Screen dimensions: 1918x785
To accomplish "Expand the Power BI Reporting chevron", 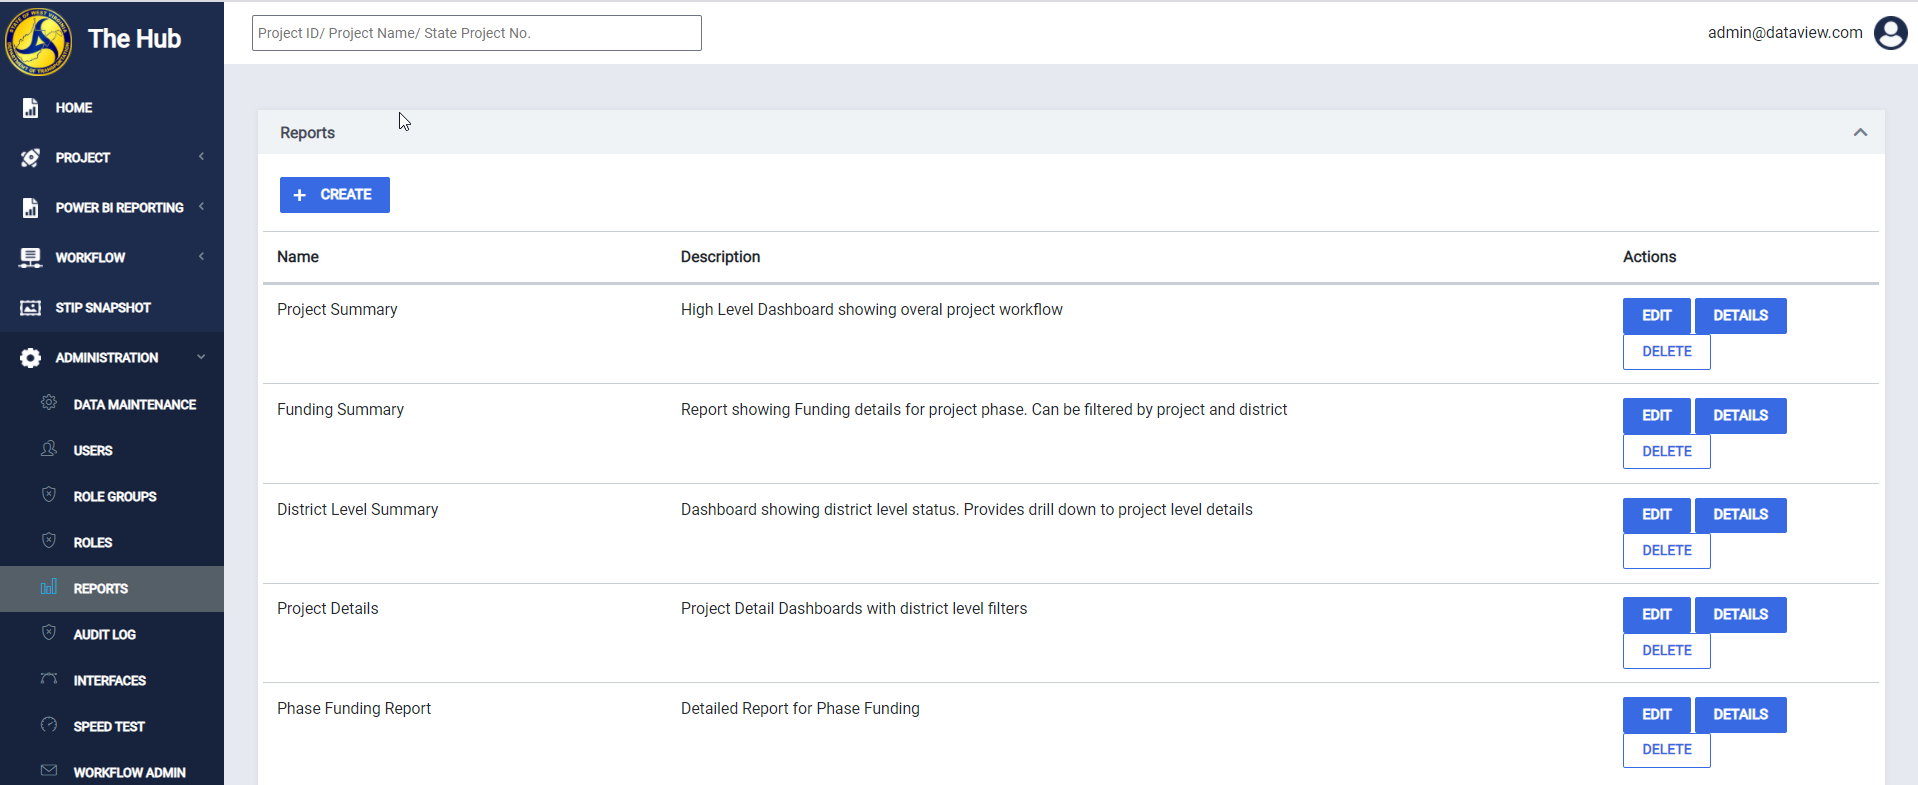I will click(x=201, y=207).
